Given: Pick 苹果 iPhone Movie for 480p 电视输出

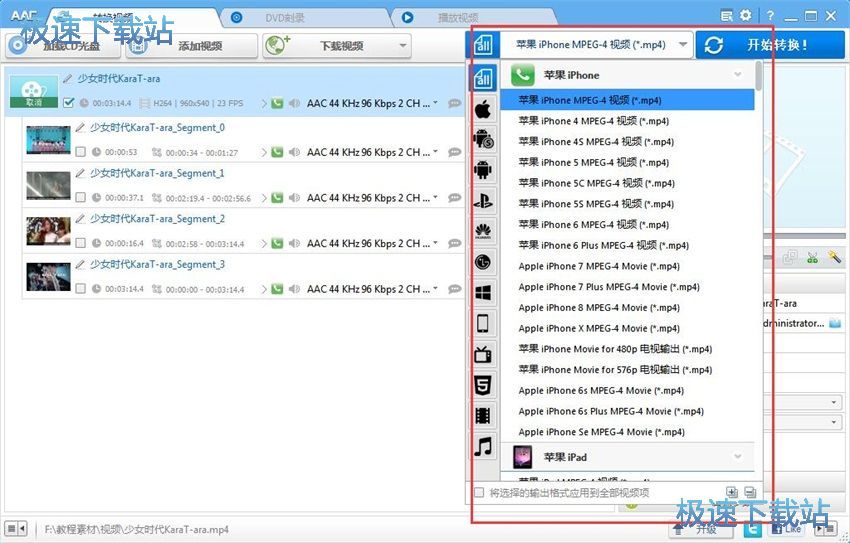Looking at the screenshot, I should pos(628,348).
